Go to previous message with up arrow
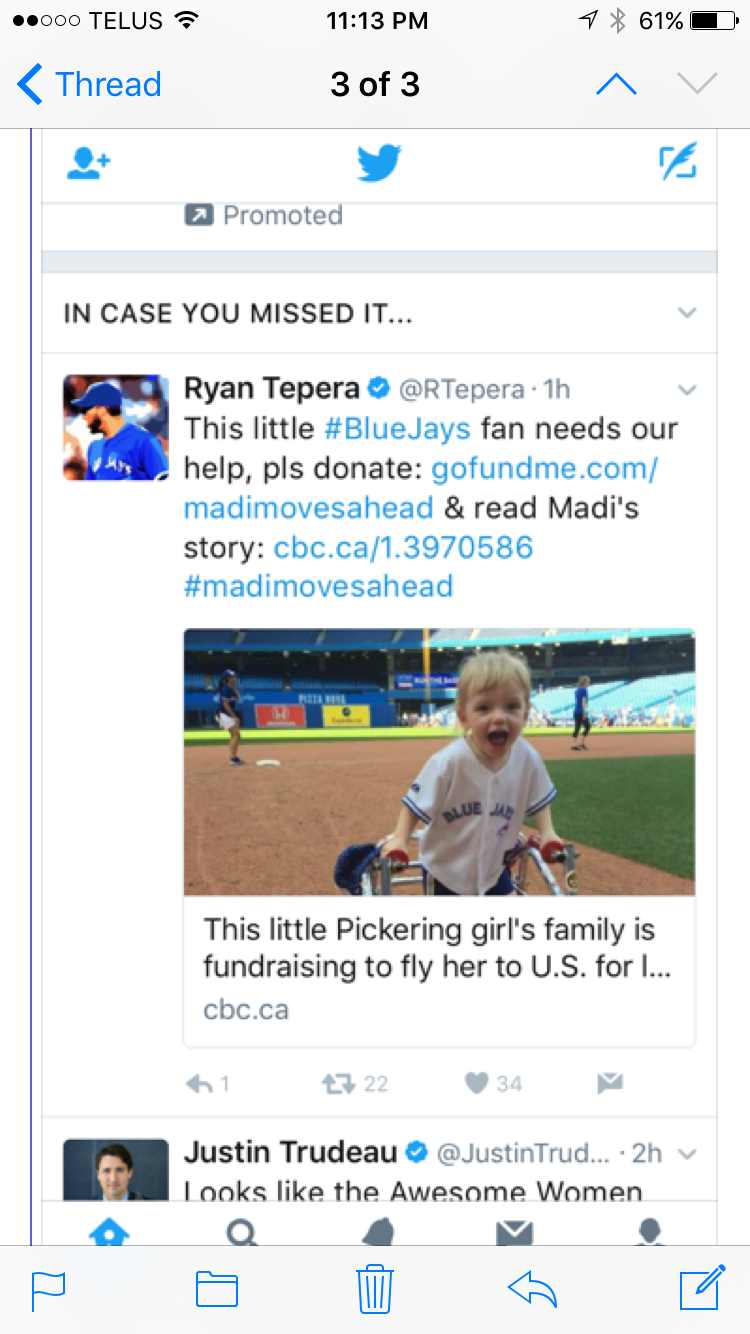The image size is (750, 1334). 616,85
